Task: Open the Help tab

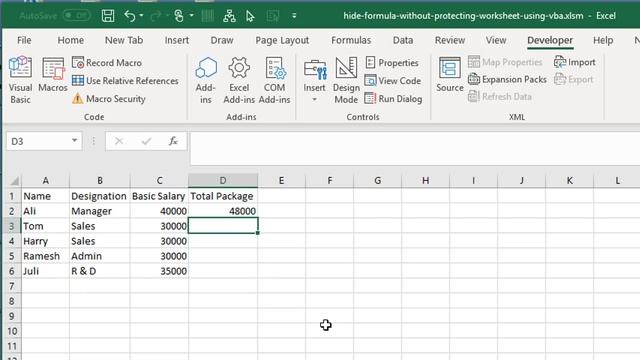Action: click(603, 40)
